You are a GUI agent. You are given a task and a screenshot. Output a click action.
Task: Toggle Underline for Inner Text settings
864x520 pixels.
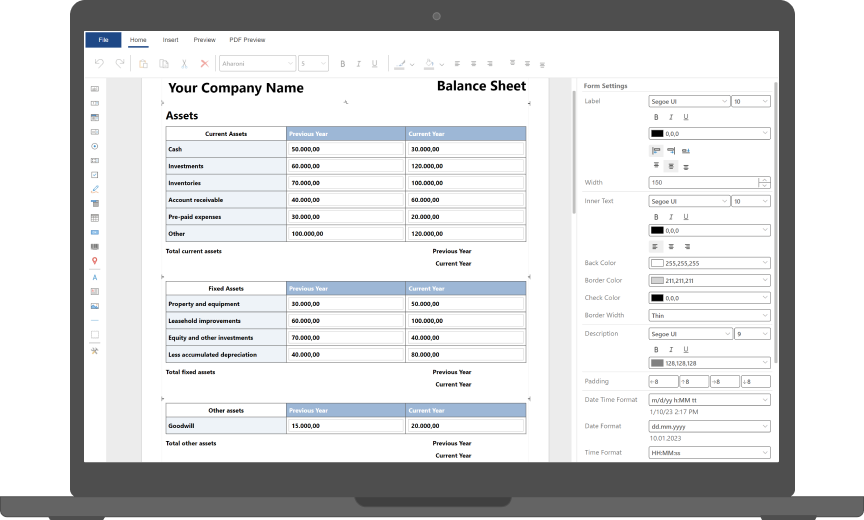pos(685,217)
